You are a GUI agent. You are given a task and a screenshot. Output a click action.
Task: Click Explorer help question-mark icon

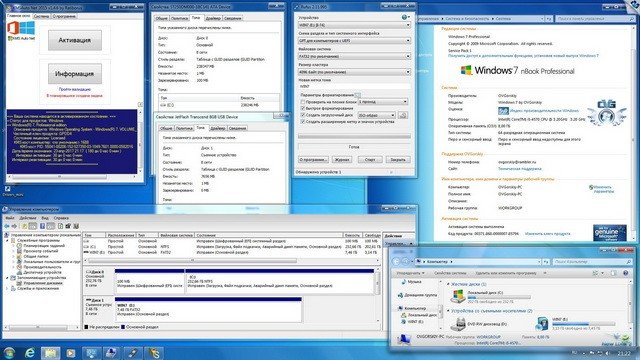[626, 273]
